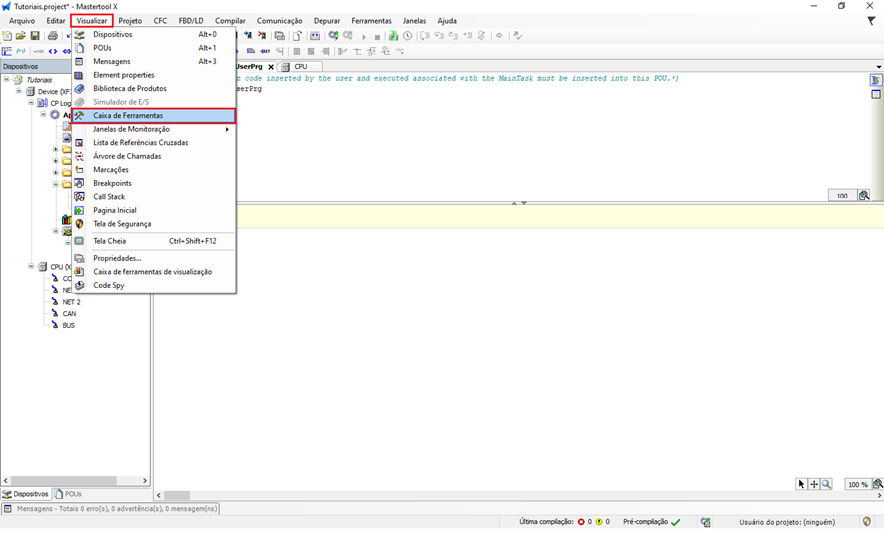Viewport: 884px width, 548px height.
Task: Select Biblioteca de Produtos menu icon
Action: tap(80, 88)
